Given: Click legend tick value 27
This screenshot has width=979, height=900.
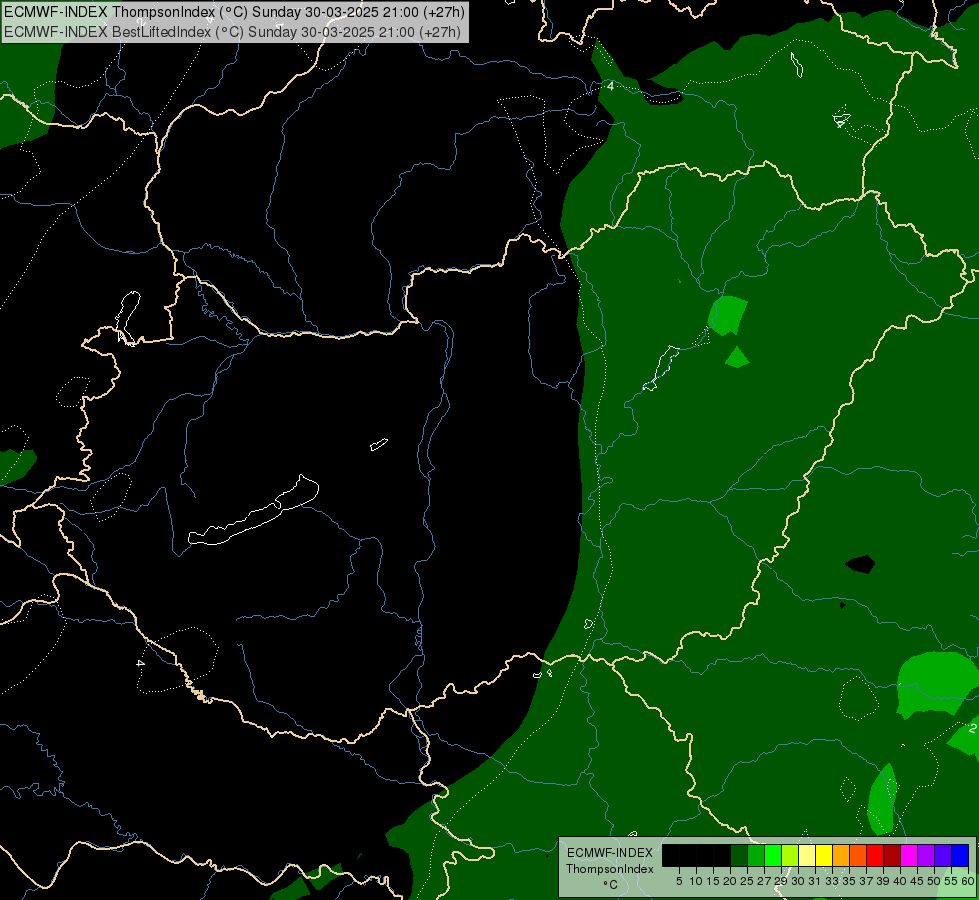Looking at the screenshot, I should coord(764,881).
